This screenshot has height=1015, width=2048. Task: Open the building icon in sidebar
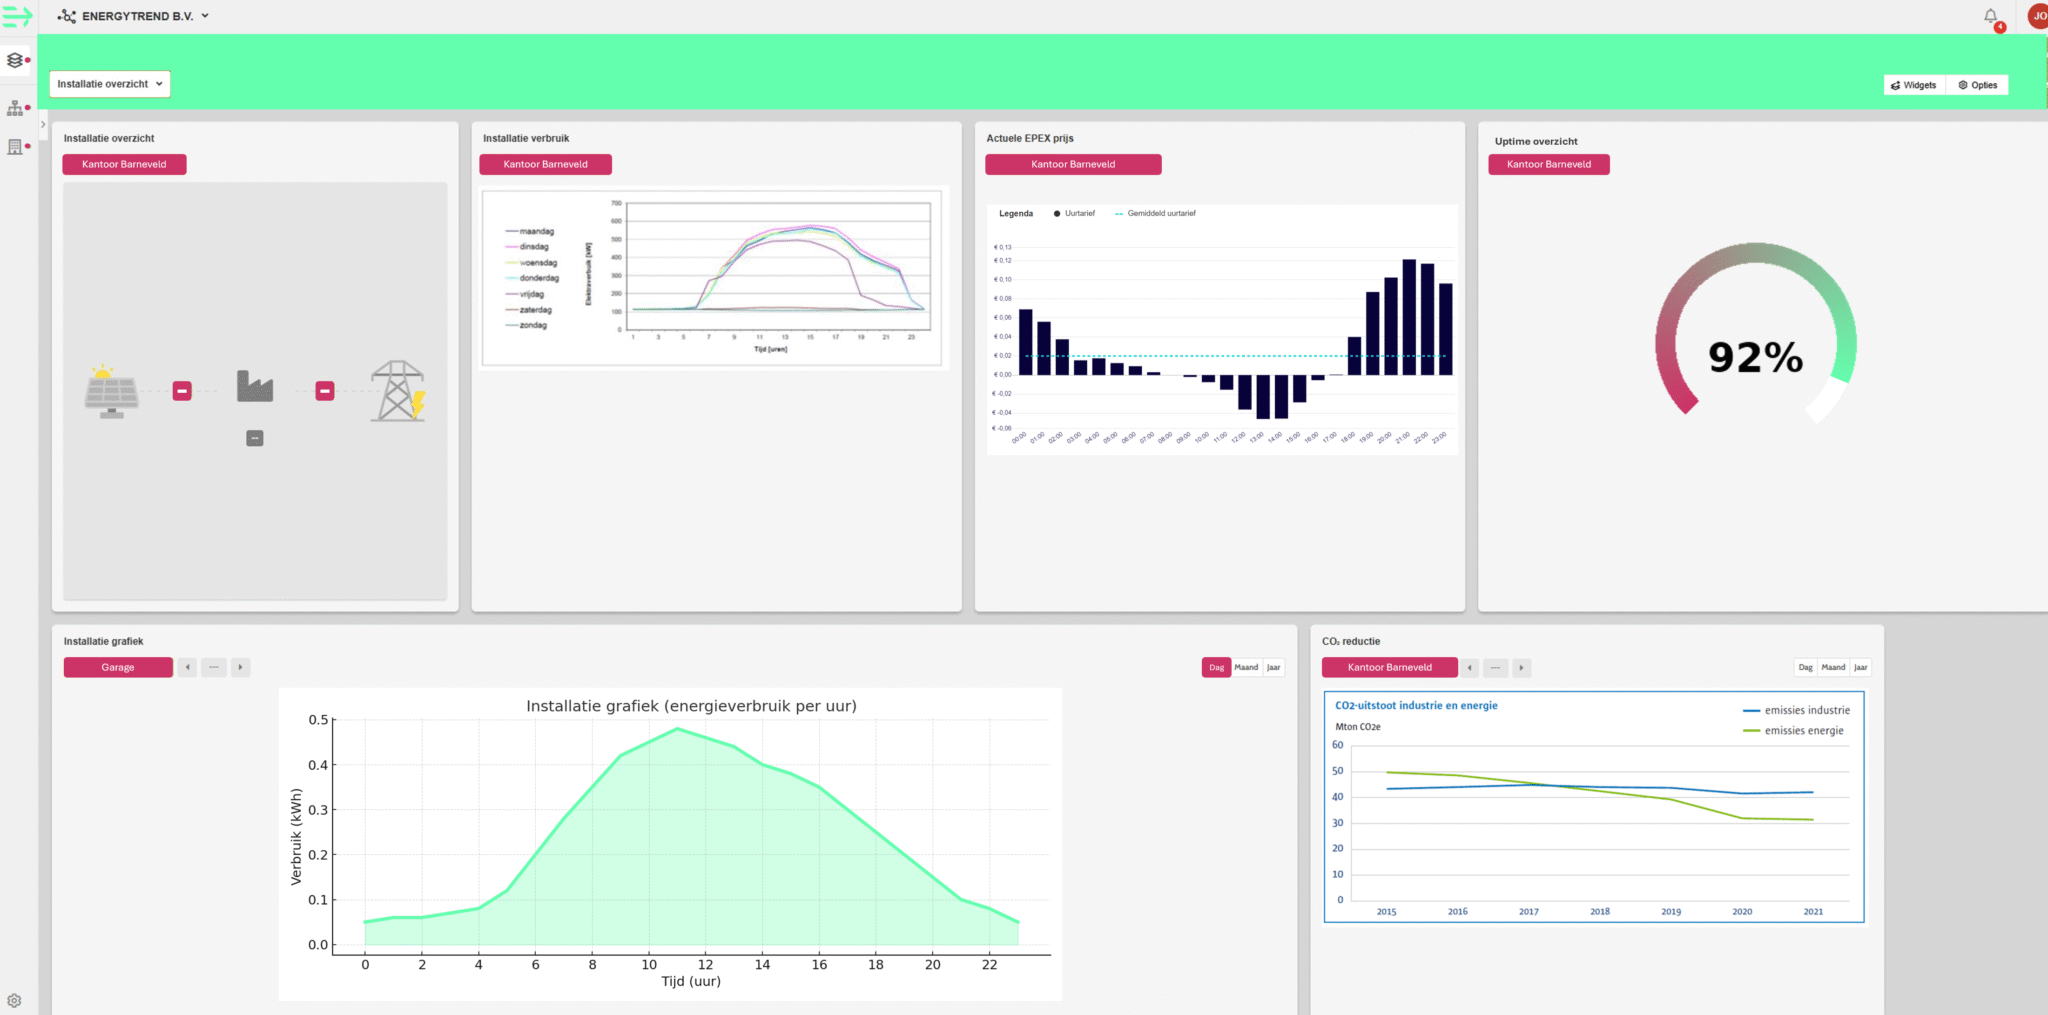15,147
